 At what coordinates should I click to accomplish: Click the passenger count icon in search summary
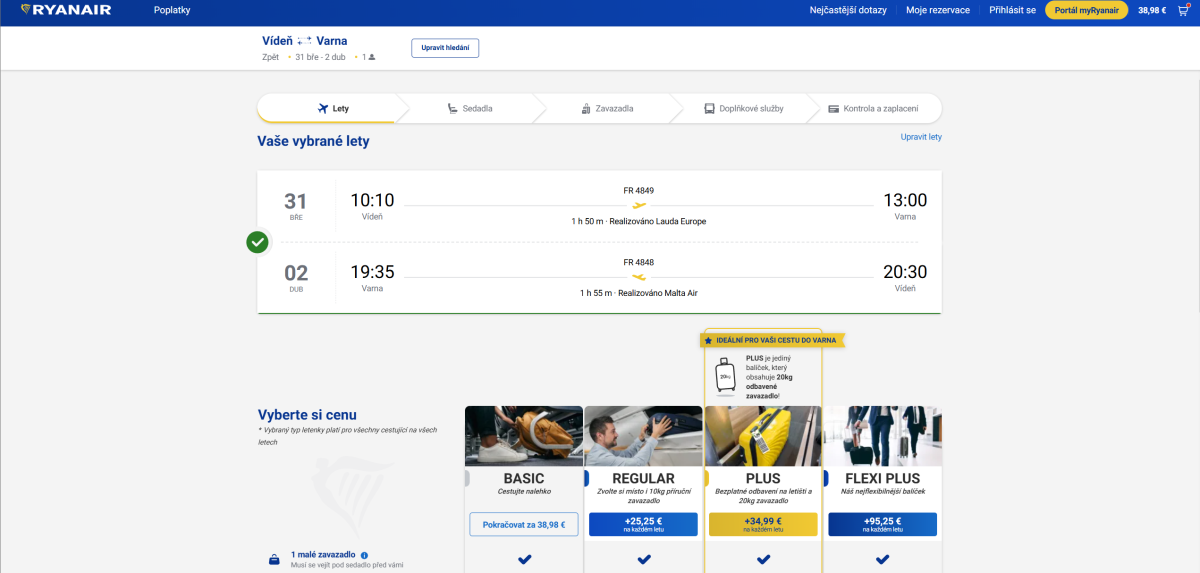[372, 57]
